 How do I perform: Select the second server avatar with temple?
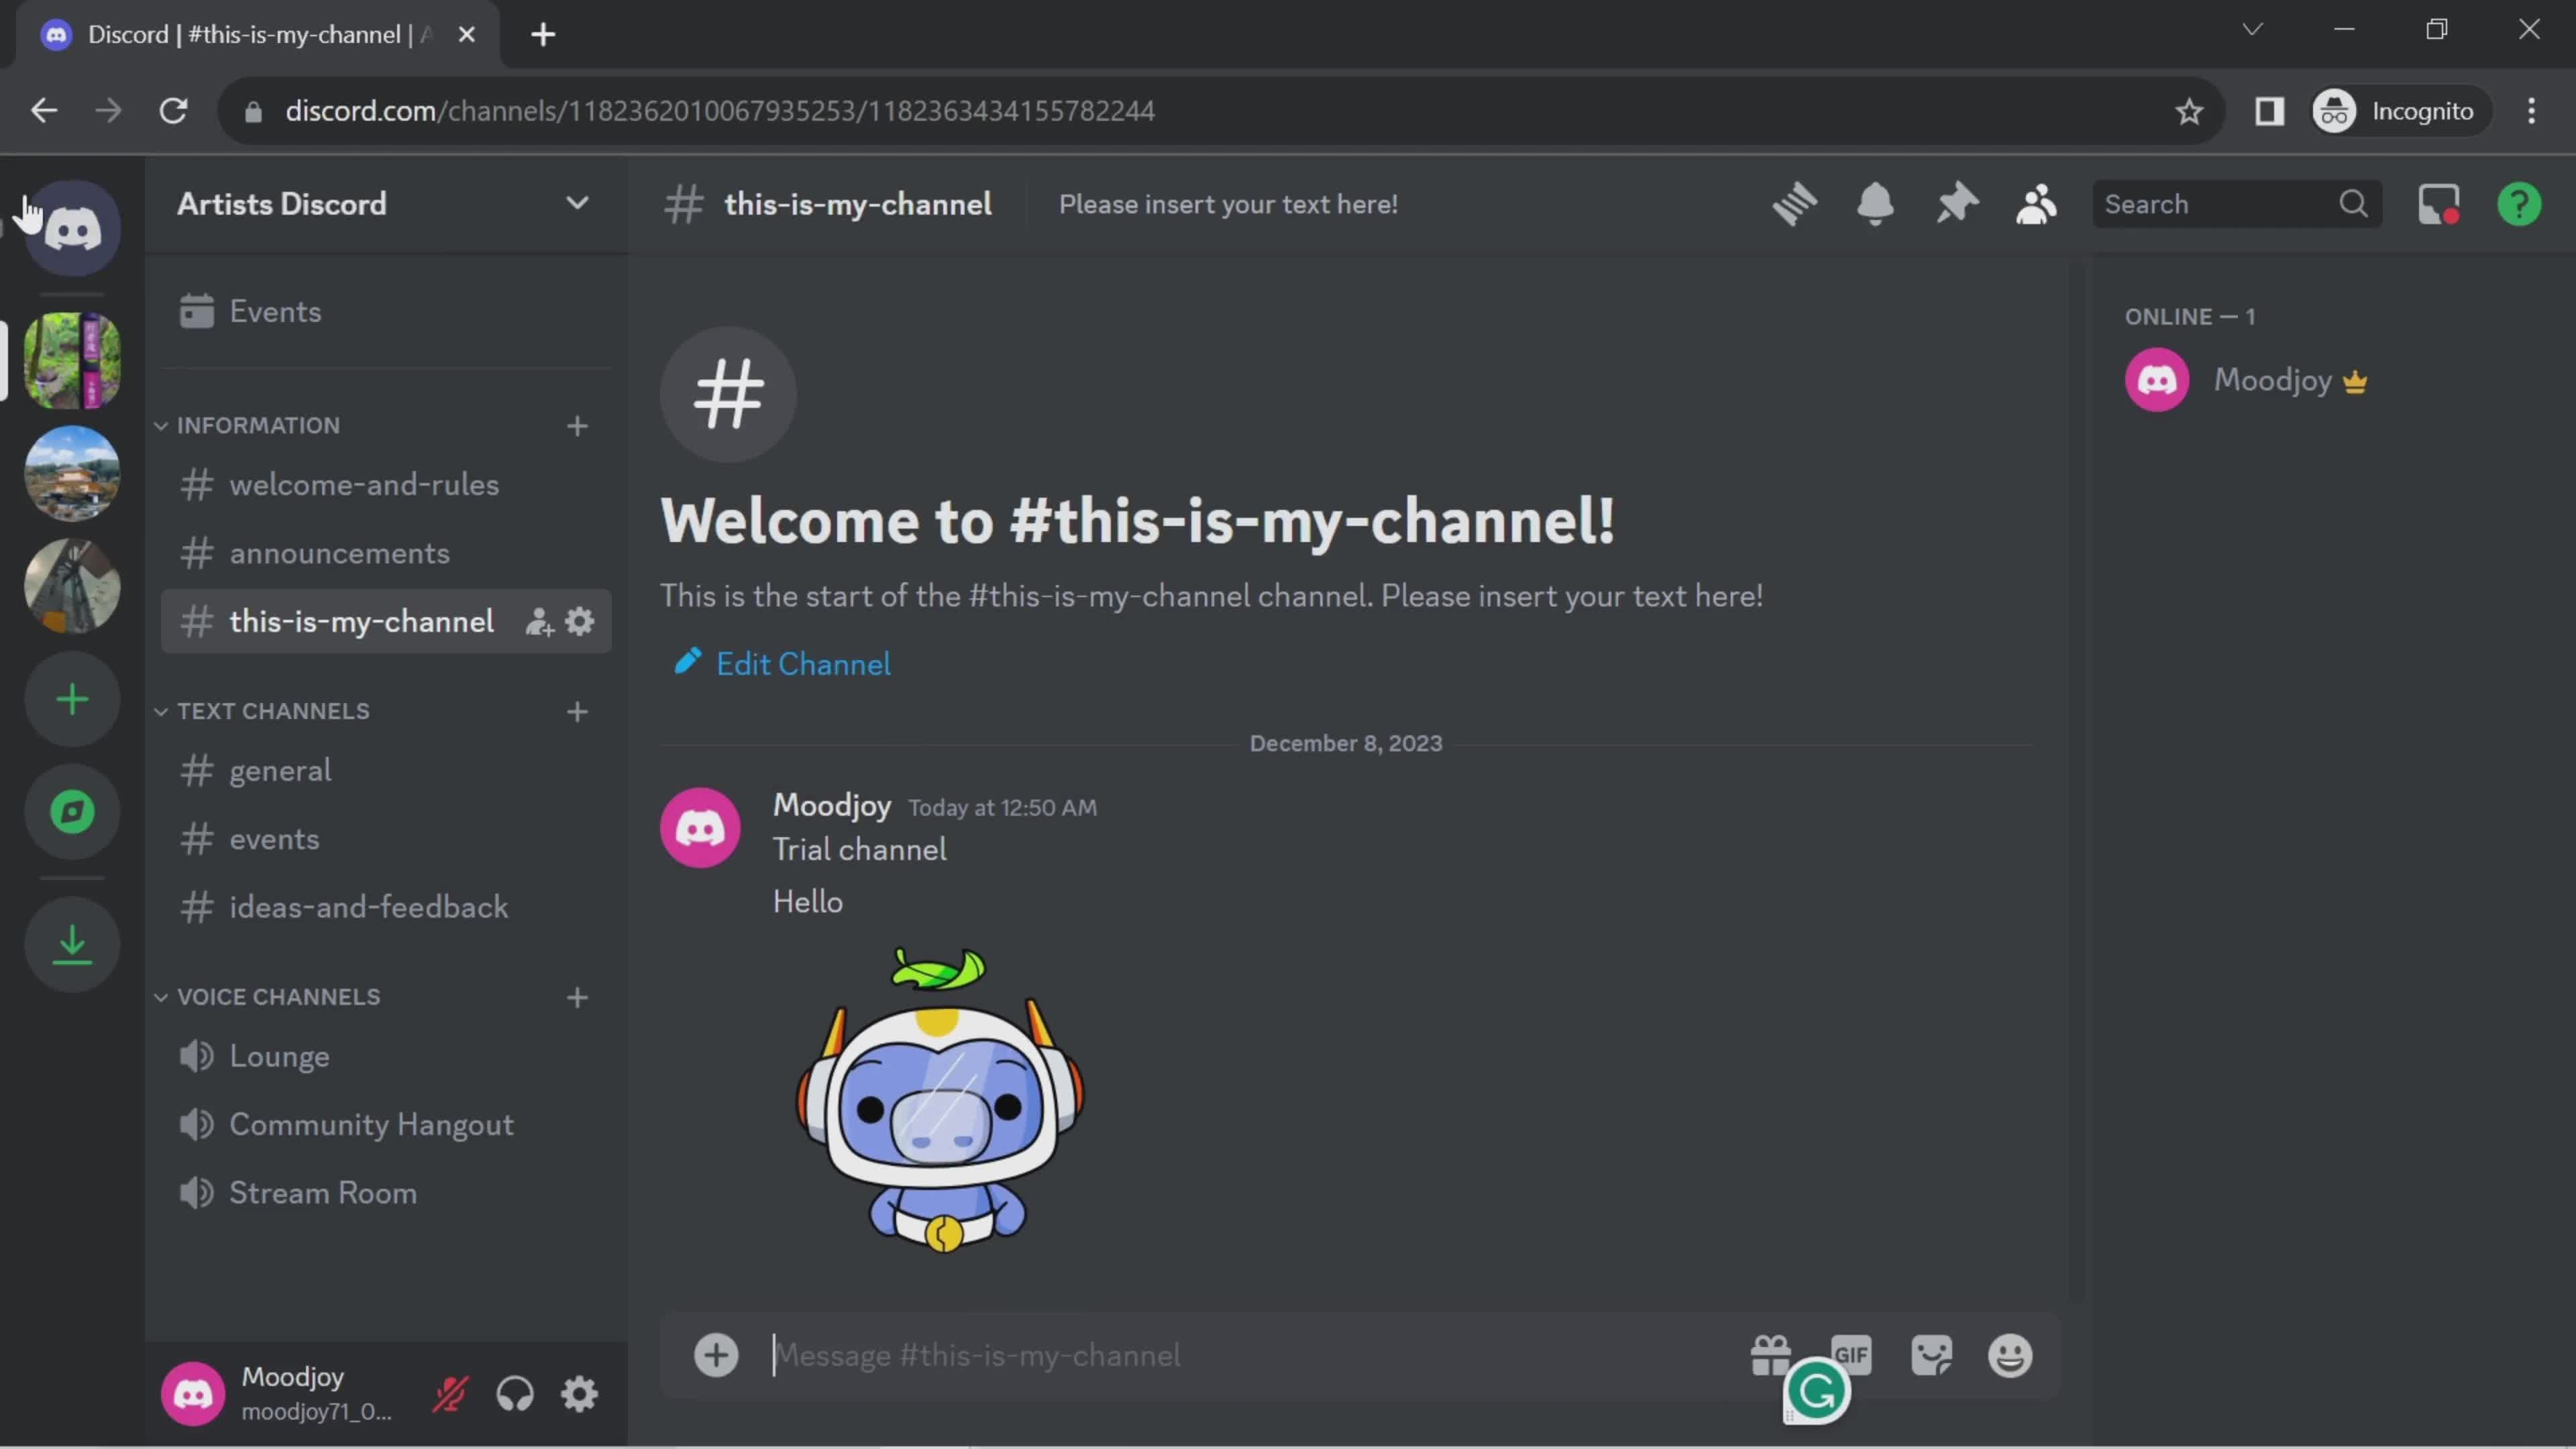click(72, 473)
